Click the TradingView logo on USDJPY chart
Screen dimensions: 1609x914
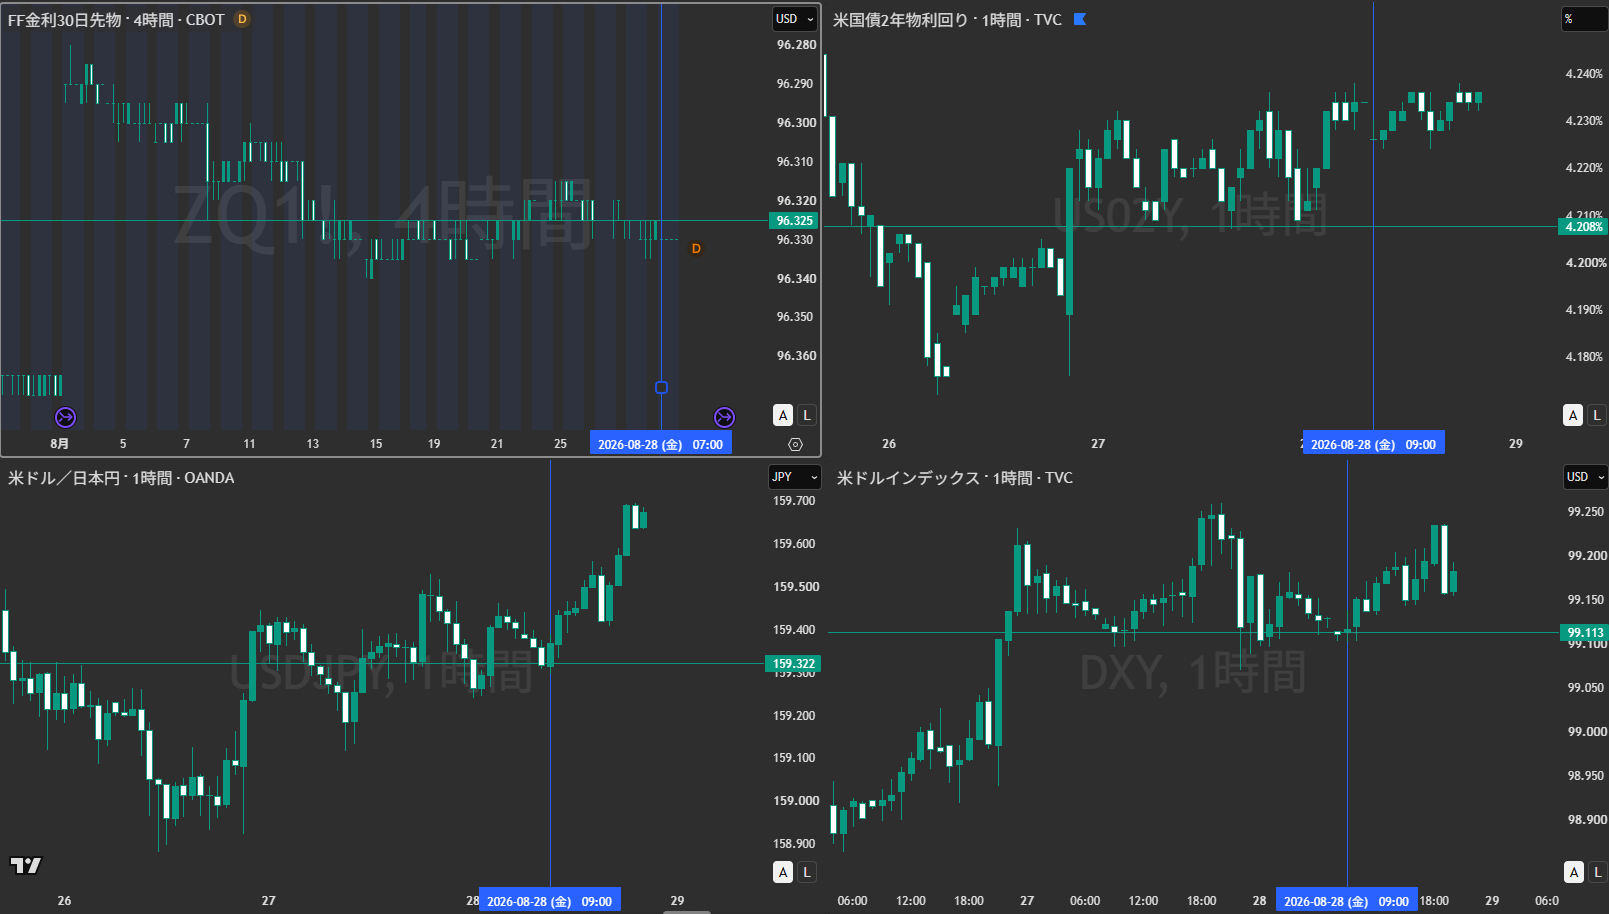coord(26,865)
